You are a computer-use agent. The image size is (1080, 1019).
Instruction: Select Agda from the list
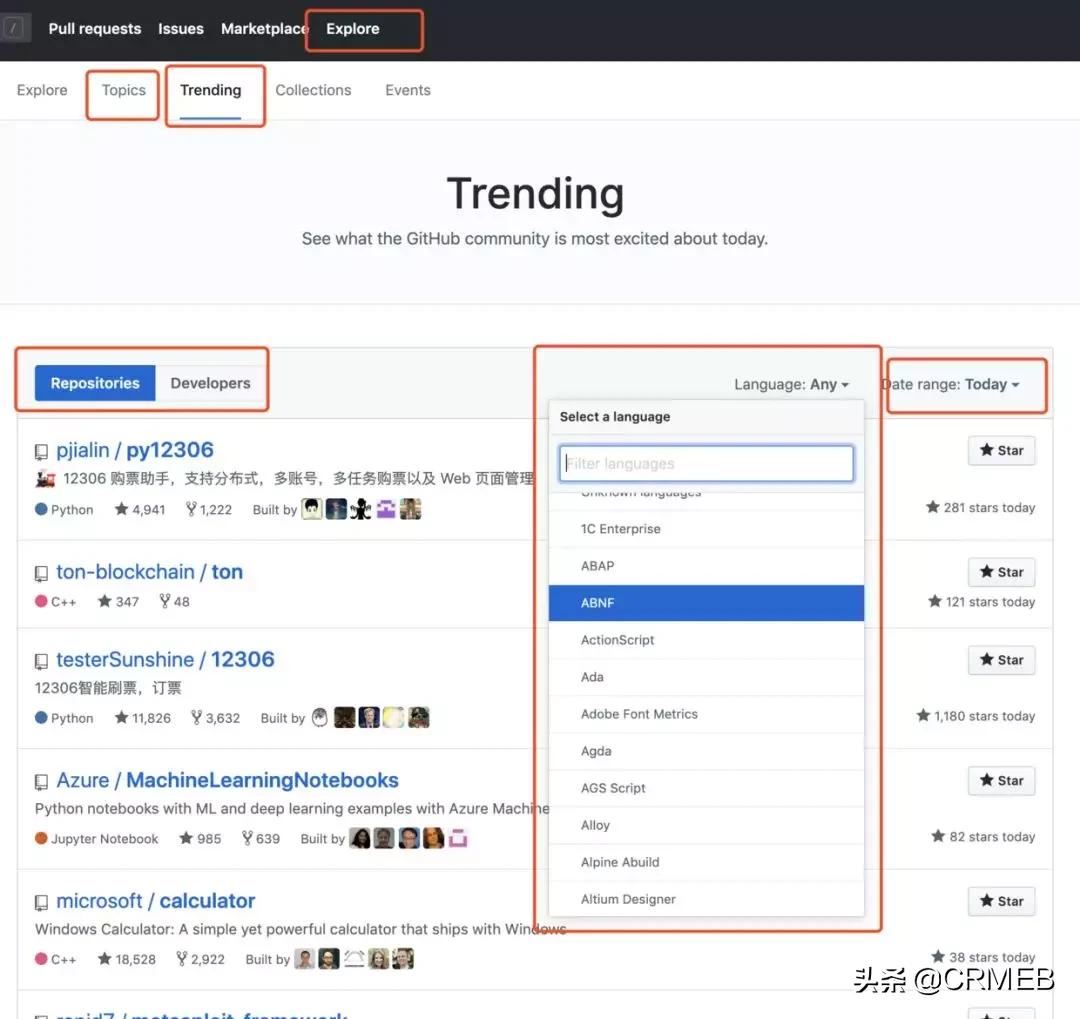(706, 752)
